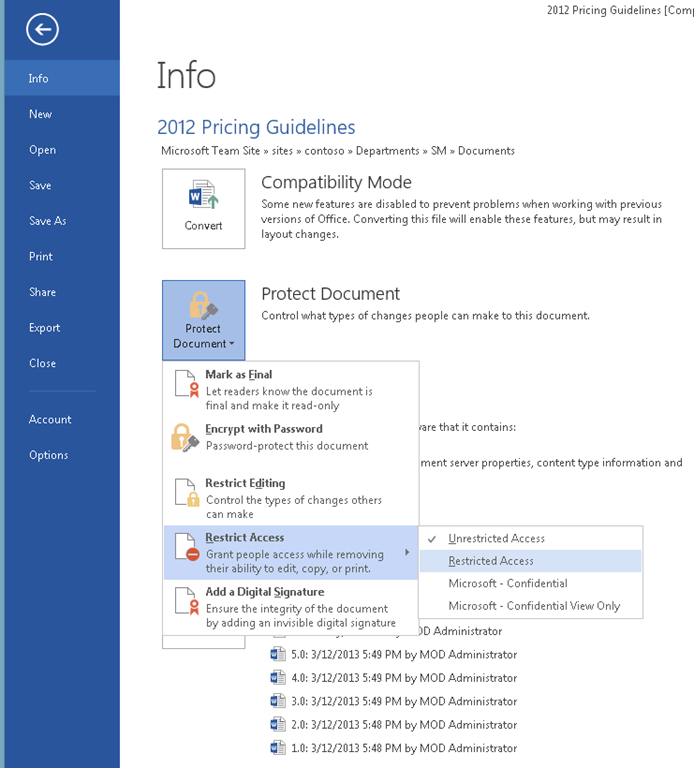Choose Restrict Editing option
694x768 pixels.
tap(291, 498)
